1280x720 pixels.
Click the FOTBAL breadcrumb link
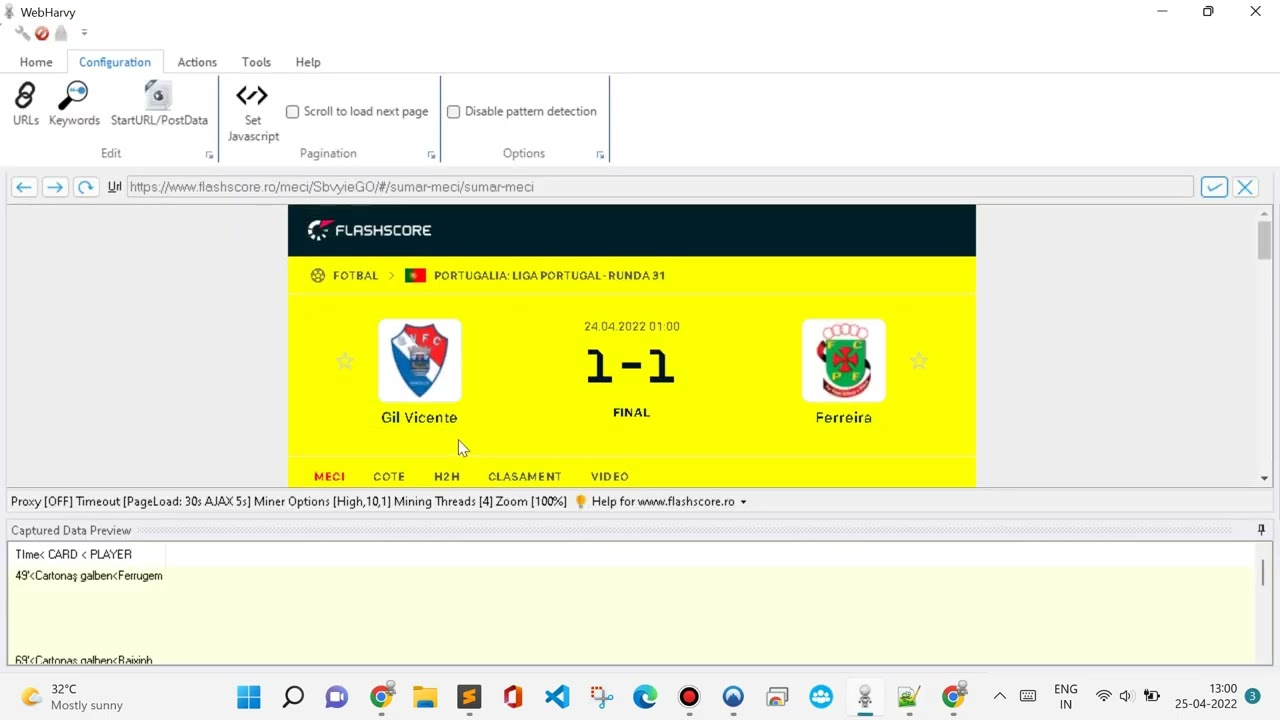tap(355, 275)
